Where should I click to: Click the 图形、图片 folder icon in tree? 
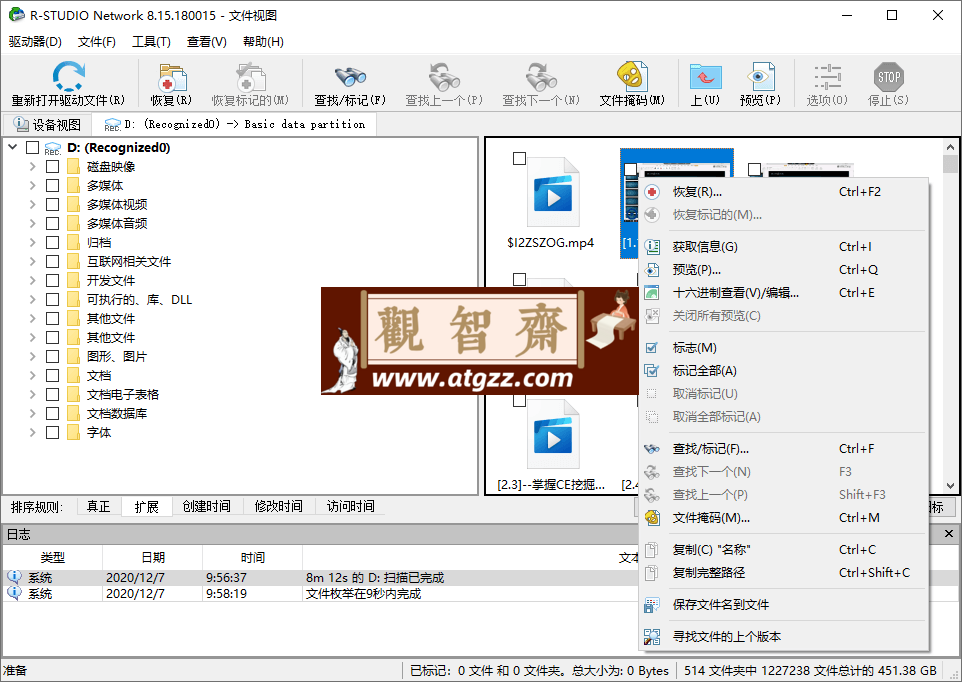pyautogui.click(x=74, y=356)
